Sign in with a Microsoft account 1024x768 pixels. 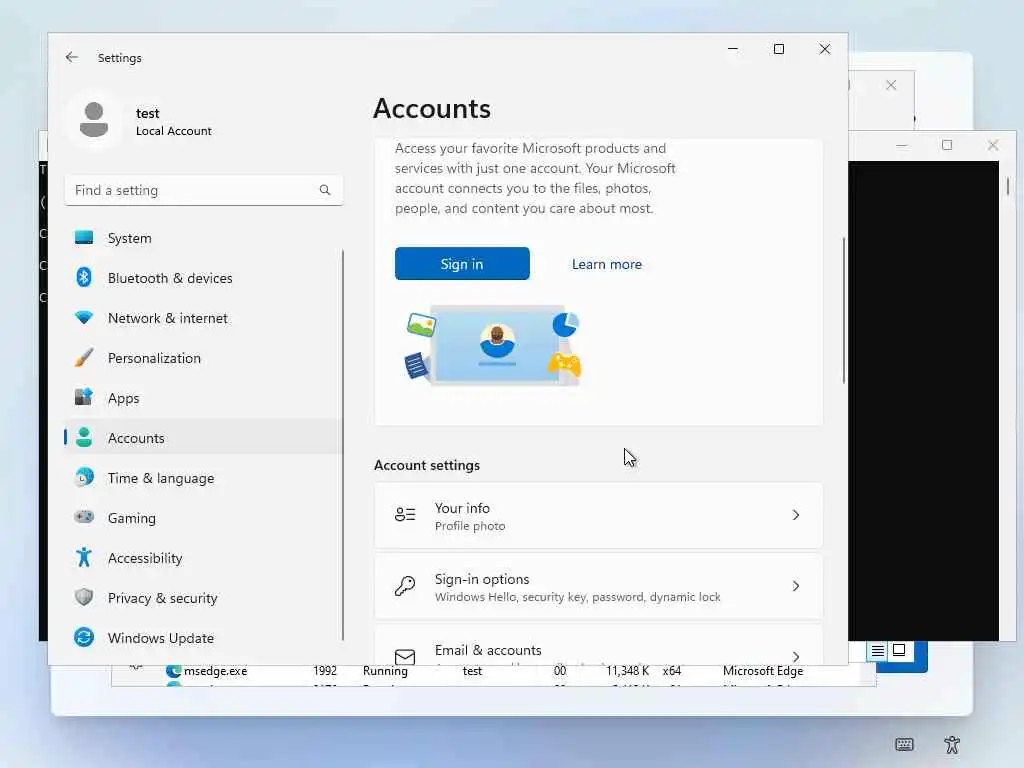(462, 263)
